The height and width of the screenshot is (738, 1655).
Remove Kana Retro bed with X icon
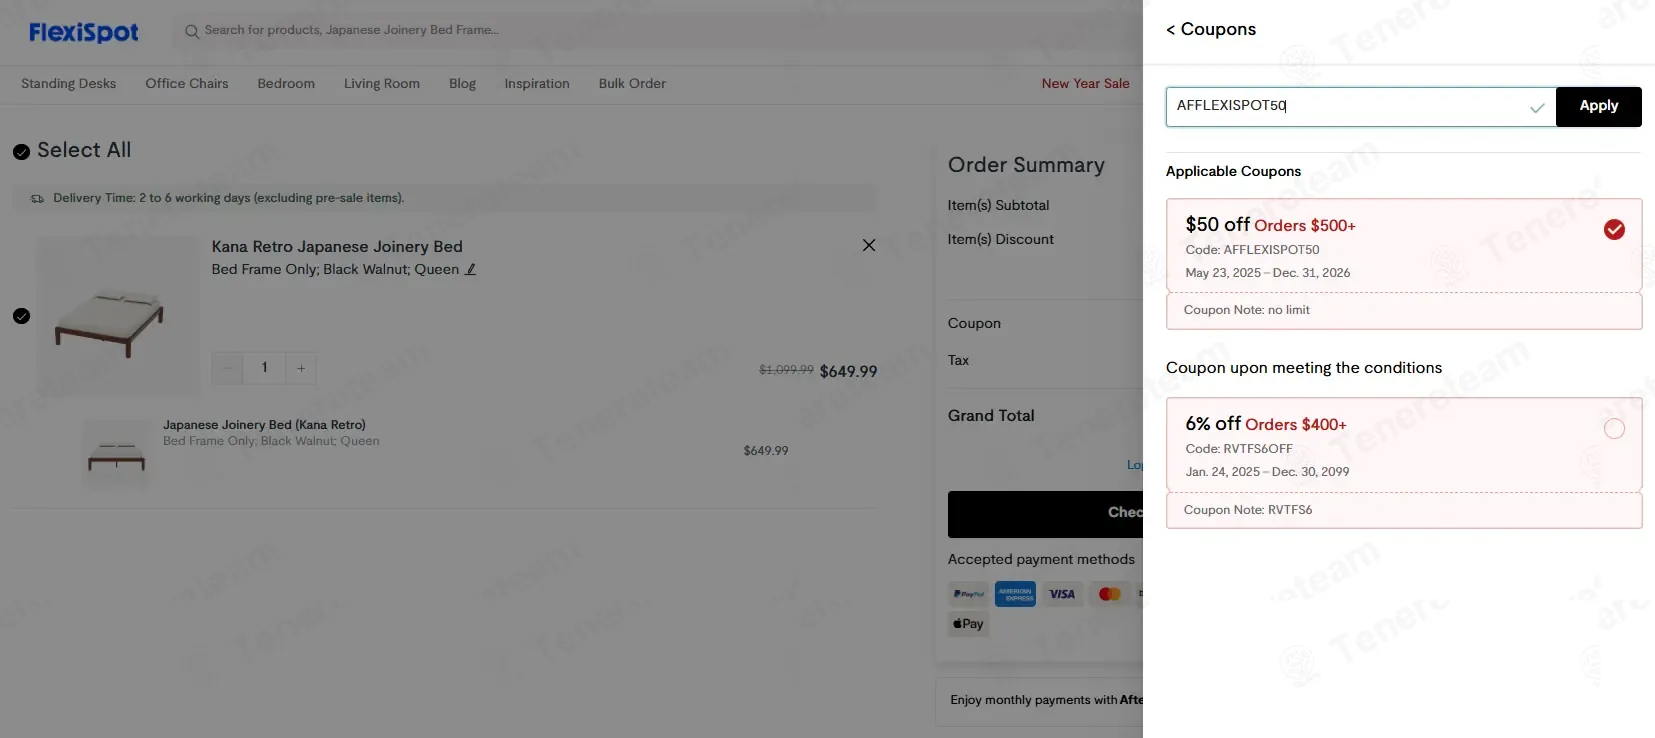pyautogui.click(x=869, y=245)
